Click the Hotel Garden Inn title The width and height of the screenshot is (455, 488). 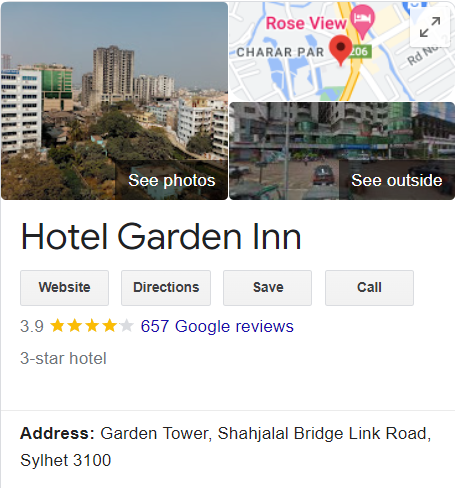[x=161, y=237]
